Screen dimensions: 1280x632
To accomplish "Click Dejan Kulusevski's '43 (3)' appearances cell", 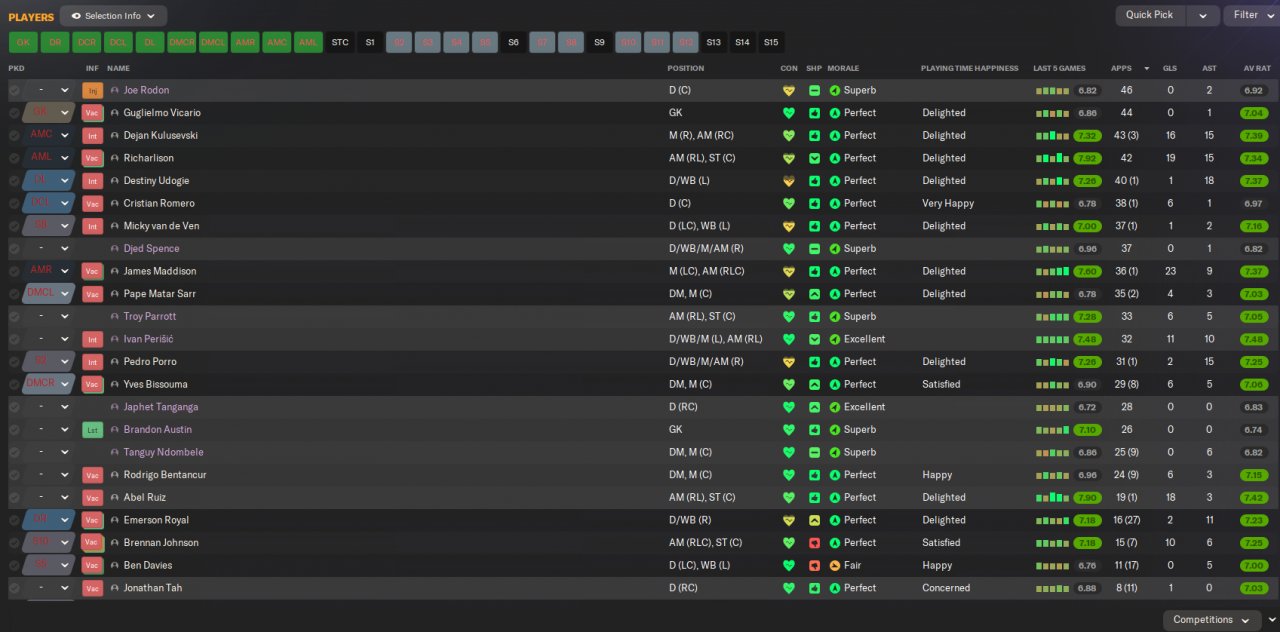I will tap(1126, 135).
